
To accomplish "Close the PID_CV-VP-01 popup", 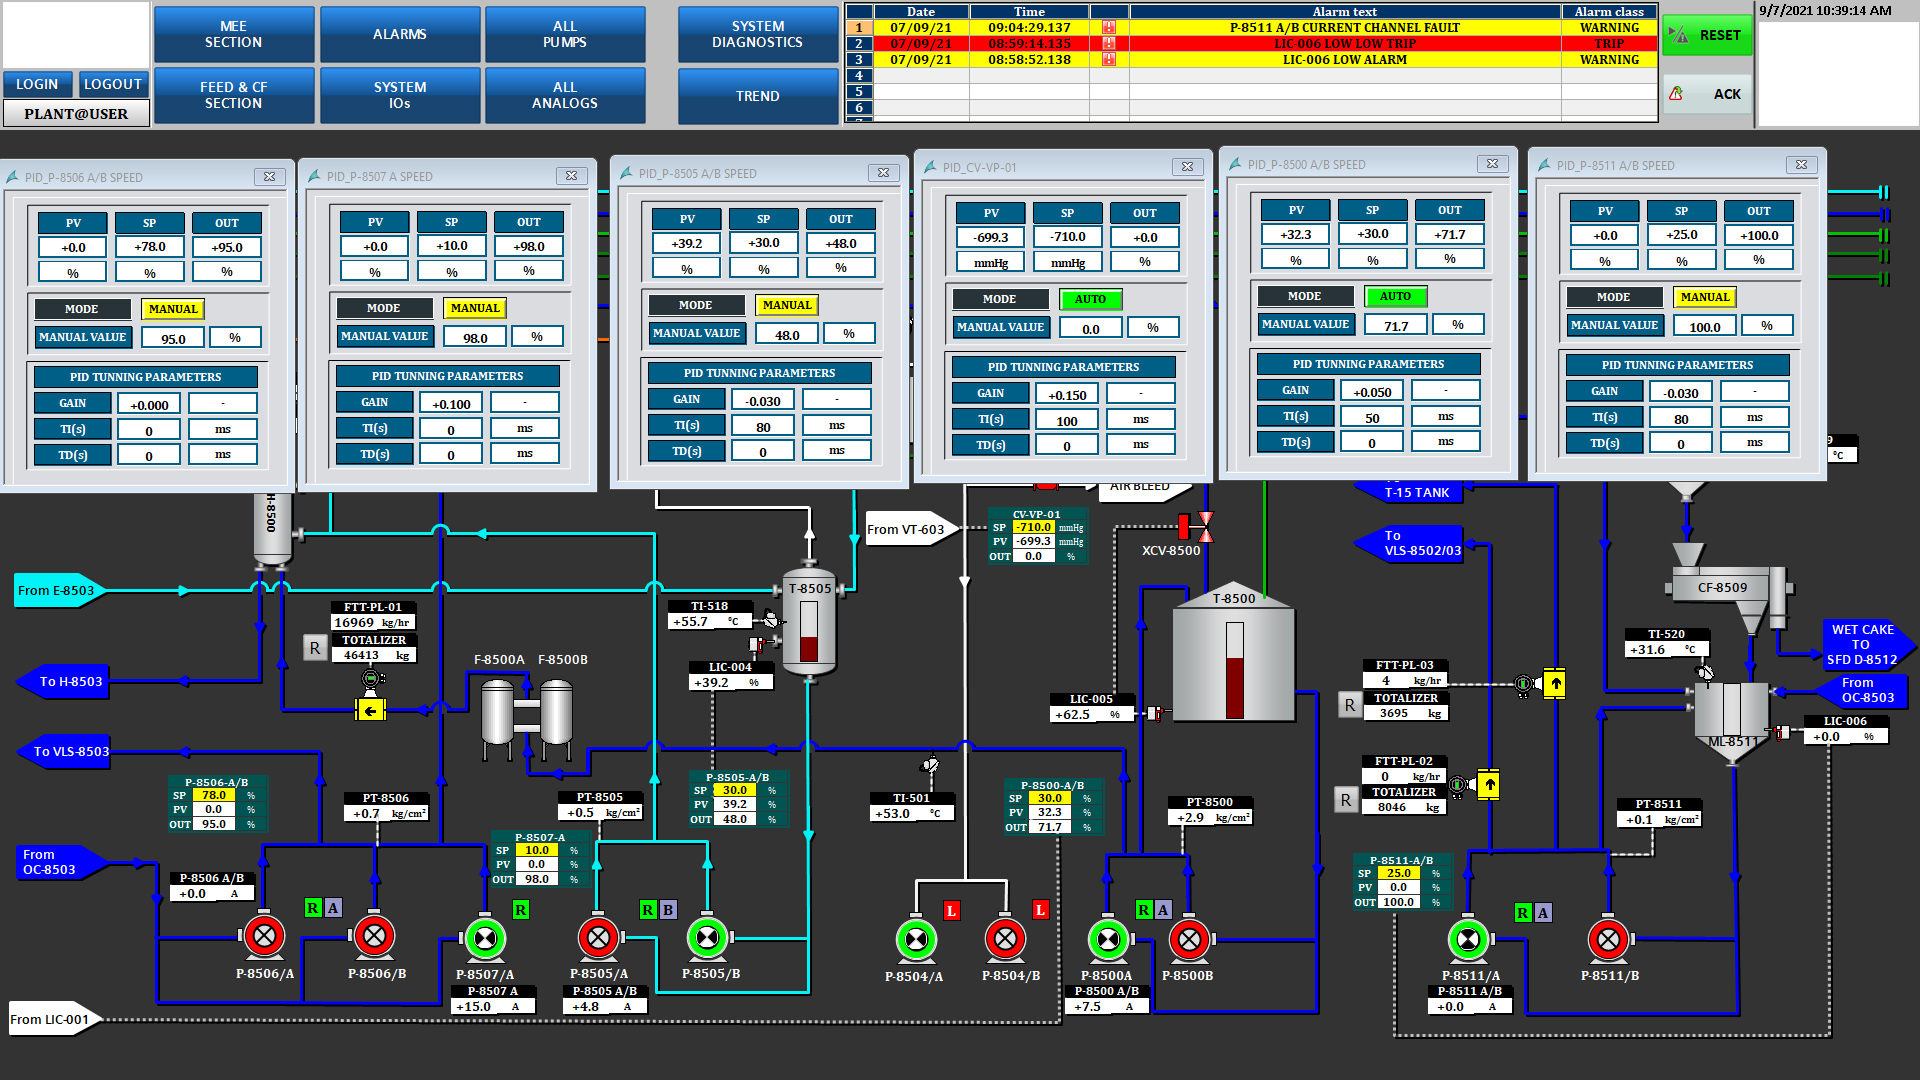I will pyautogui.click(x=1187, y=167).
